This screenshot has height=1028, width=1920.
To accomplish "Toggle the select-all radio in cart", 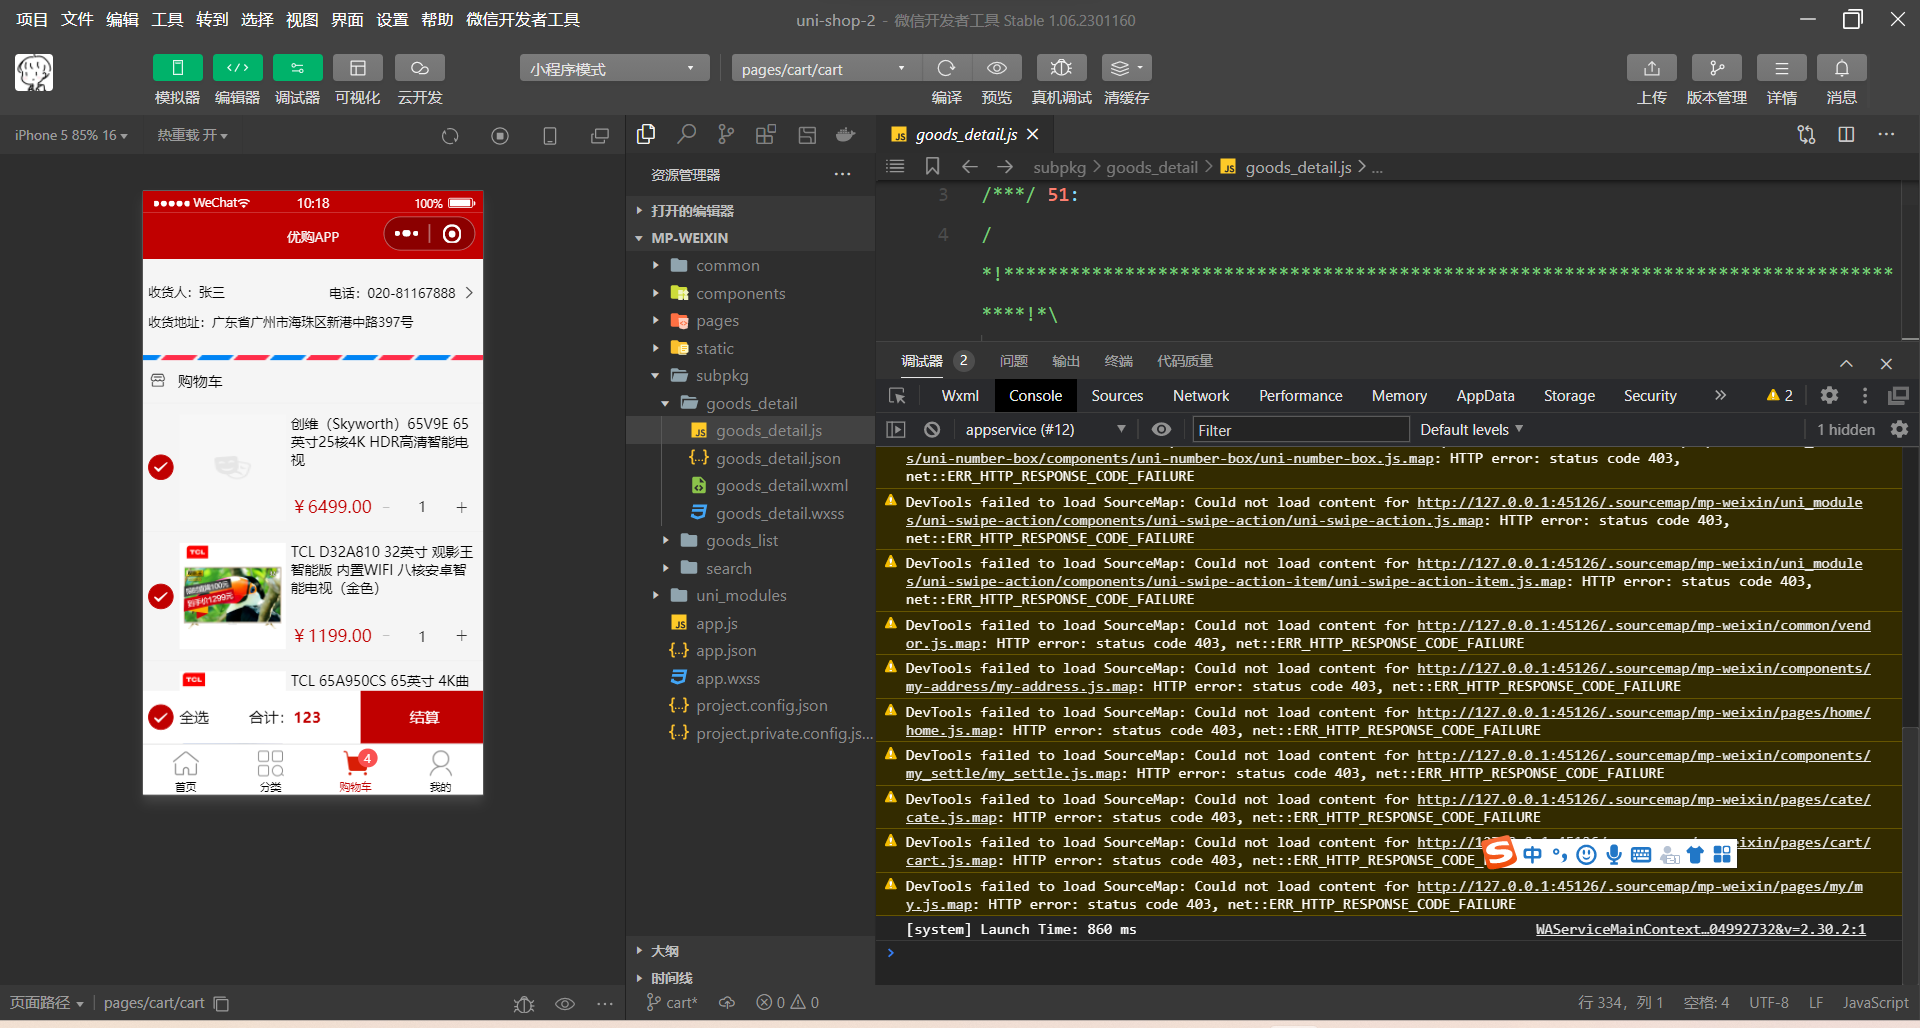I will [161, 717].
